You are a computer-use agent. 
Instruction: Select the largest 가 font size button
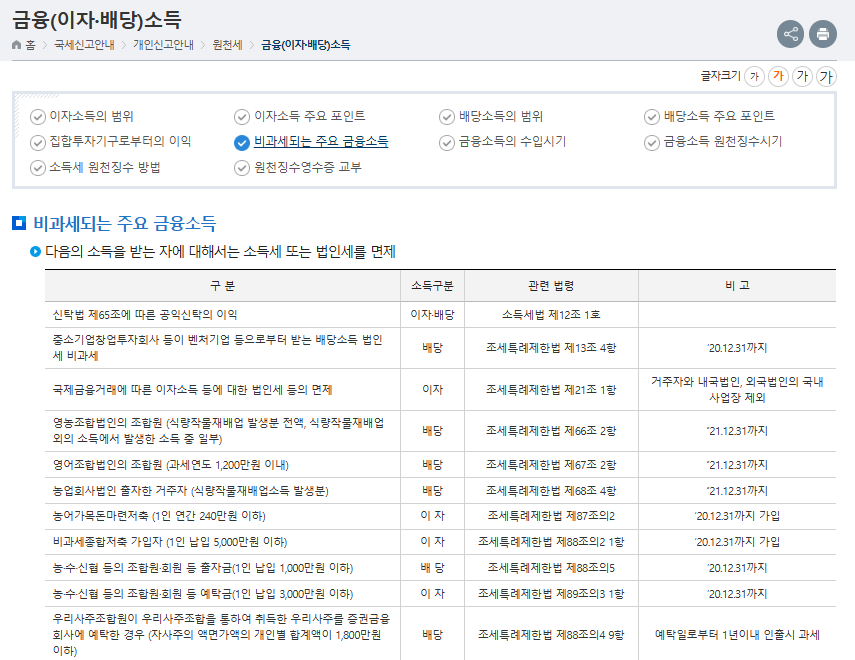click(x=826, y=77)
